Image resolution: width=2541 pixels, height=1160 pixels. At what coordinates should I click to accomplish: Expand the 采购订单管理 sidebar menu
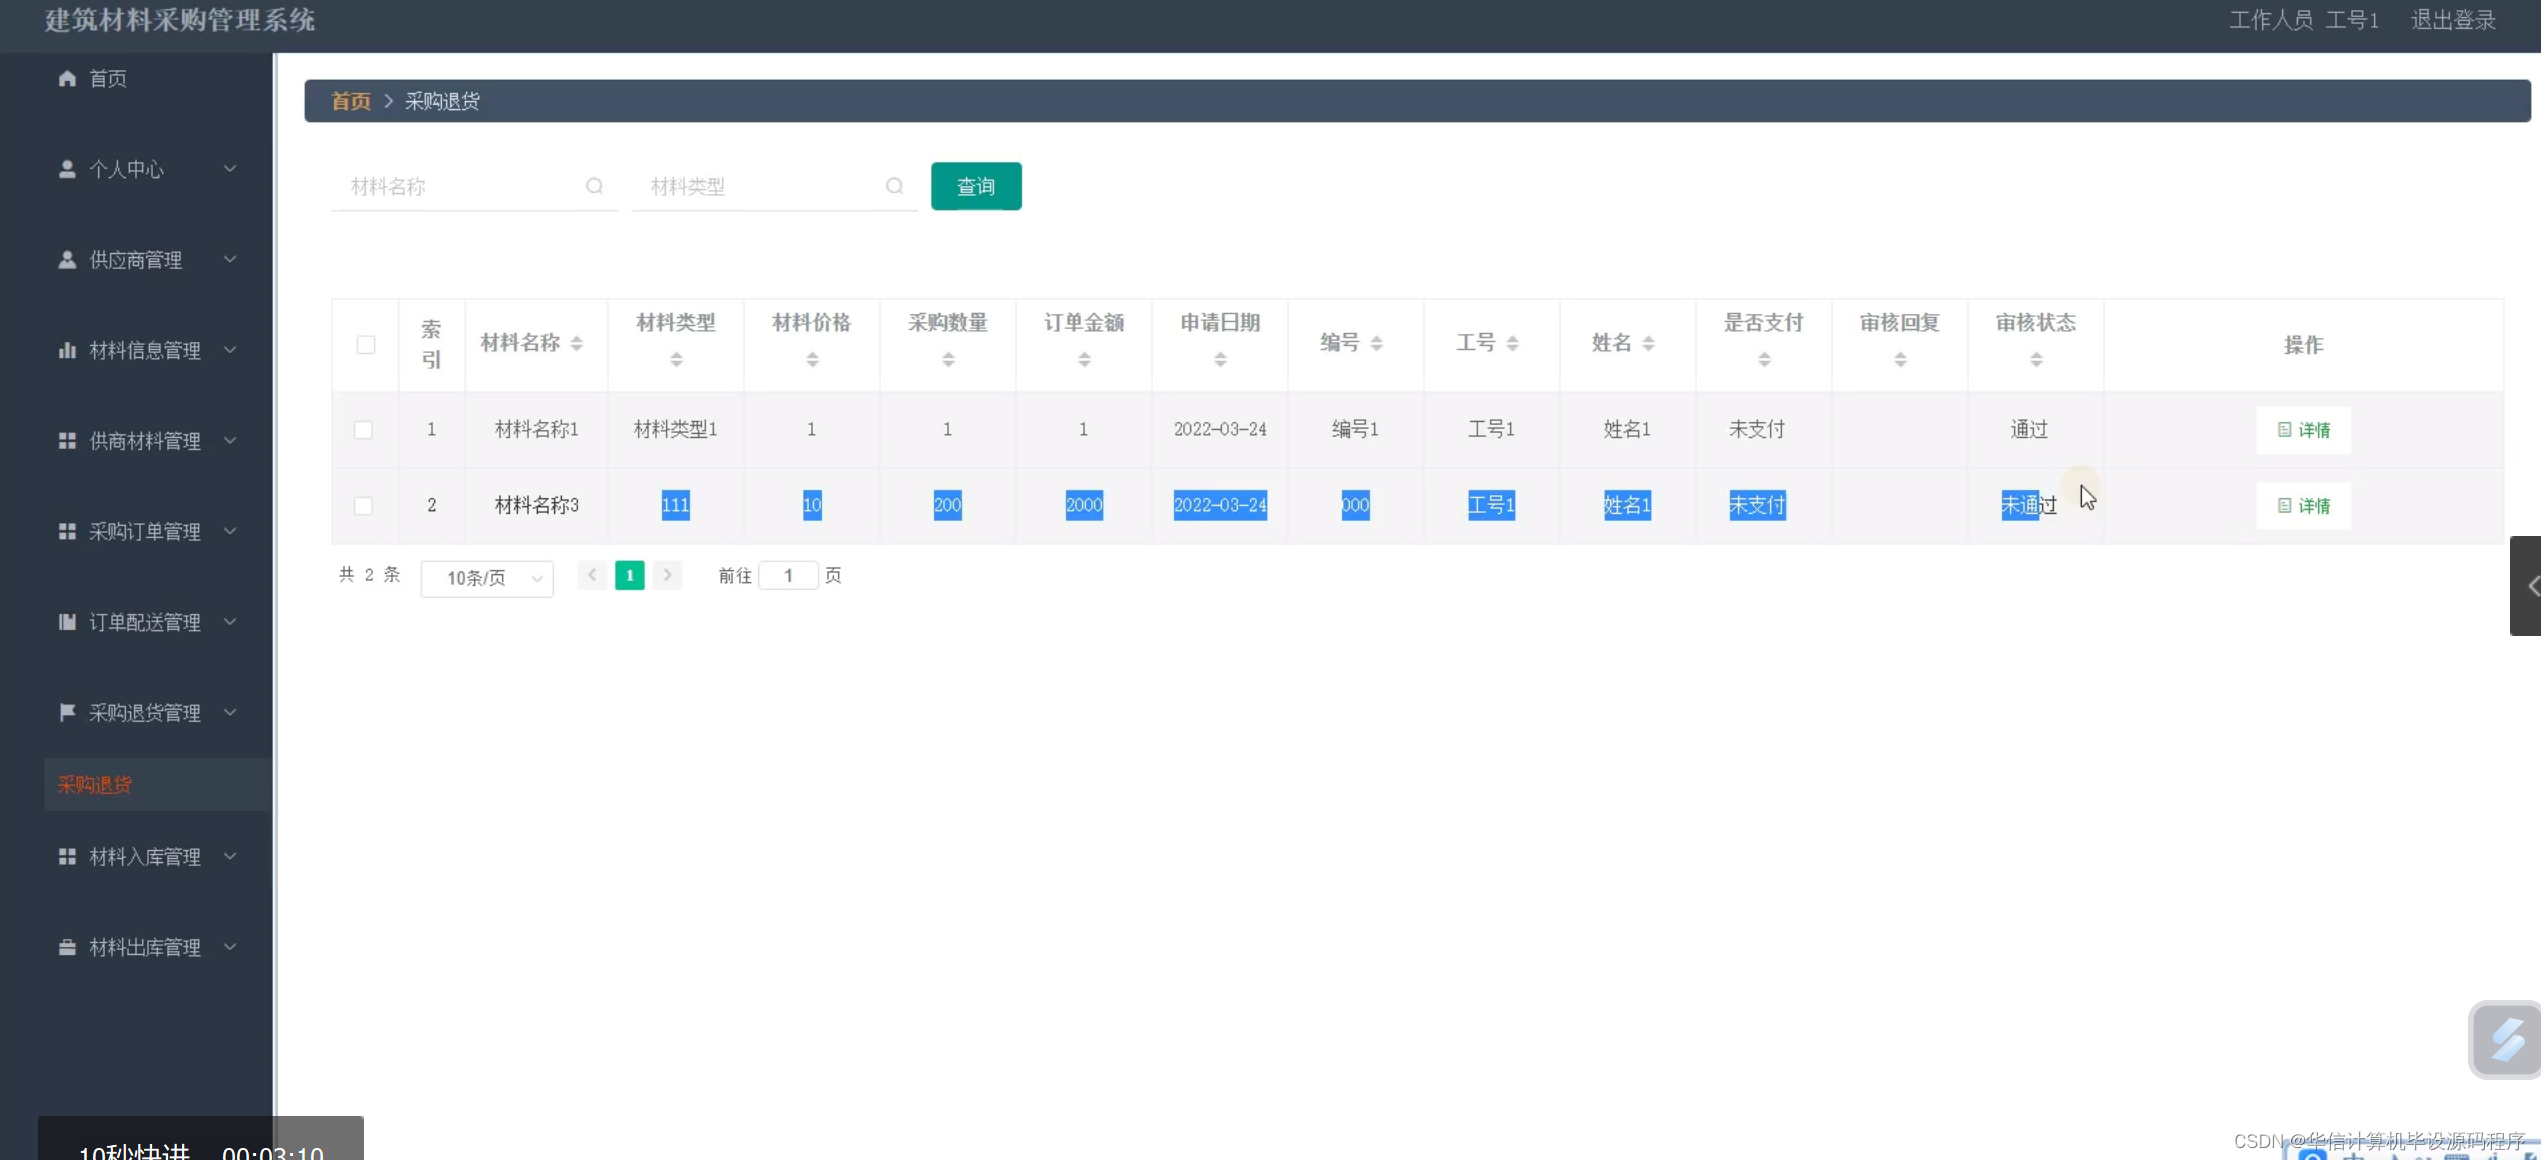point(147,531)
